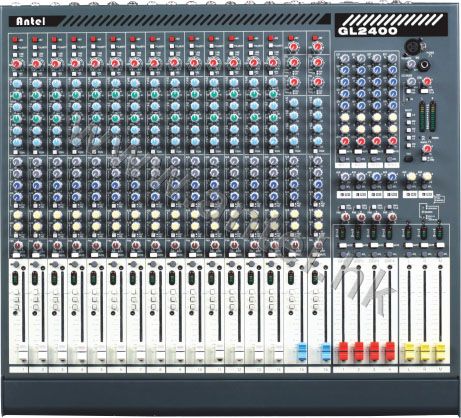
Task: Click the XLR lamp connector below GL2400 badge
Action: pyautogui.click(x=411, y=46)
